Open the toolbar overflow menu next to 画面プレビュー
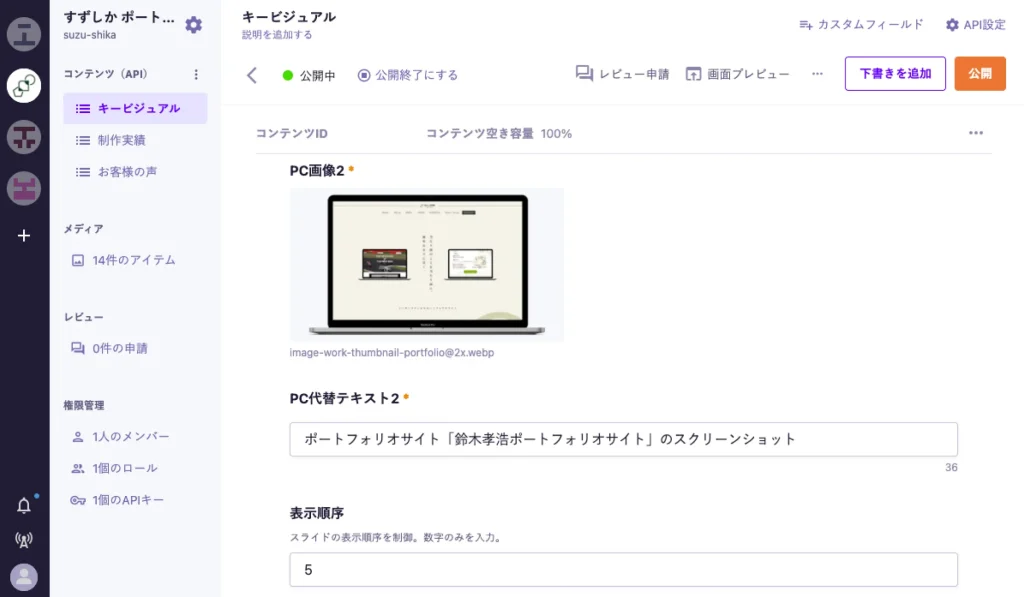1024x597 pixels. coord(817,73)
